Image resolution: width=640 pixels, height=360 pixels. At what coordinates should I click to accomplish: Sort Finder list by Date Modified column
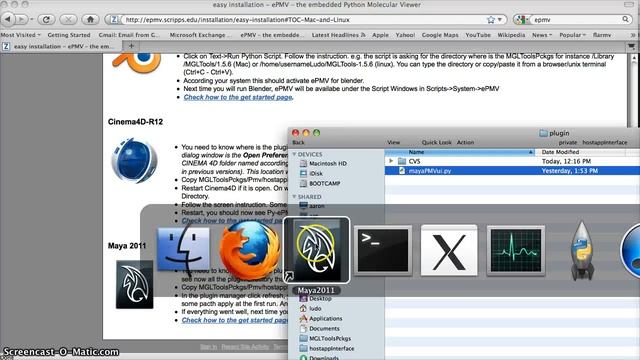[580, 152]
